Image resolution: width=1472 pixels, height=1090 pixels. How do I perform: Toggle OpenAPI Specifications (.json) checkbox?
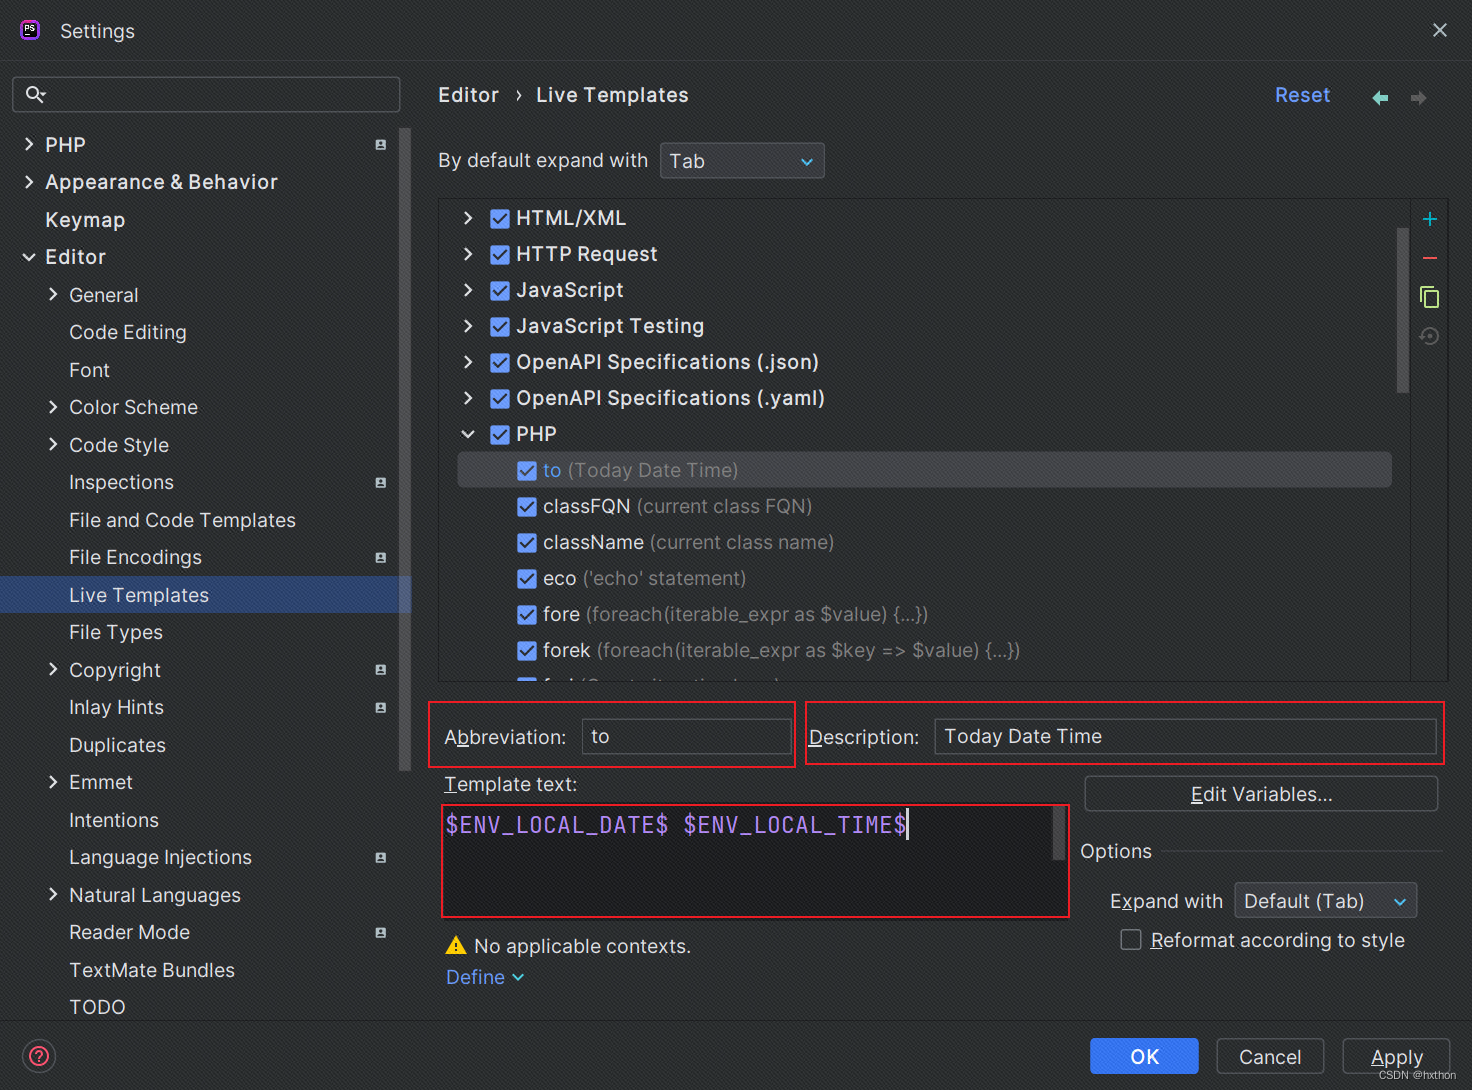pyautogui.click(x=500, y=362)
